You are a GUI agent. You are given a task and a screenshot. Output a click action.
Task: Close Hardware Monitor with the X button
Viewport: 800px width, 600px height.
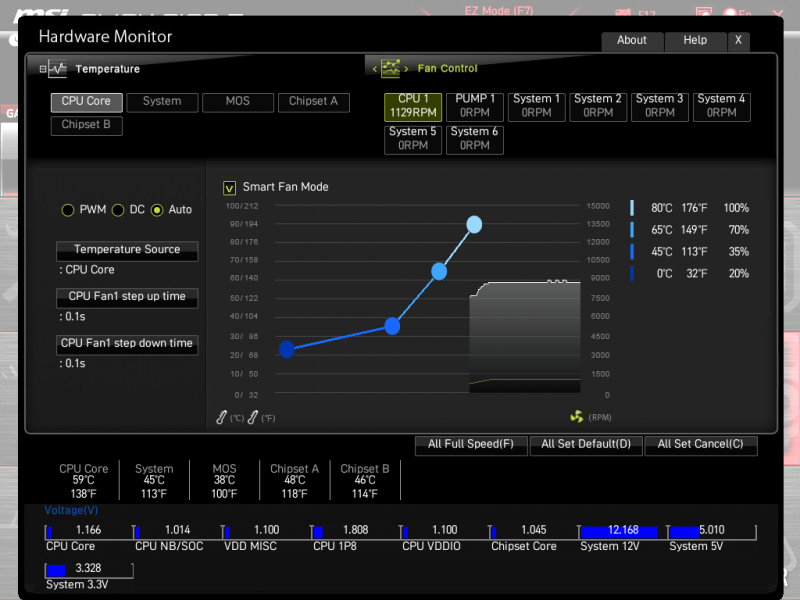coord(738,41)
